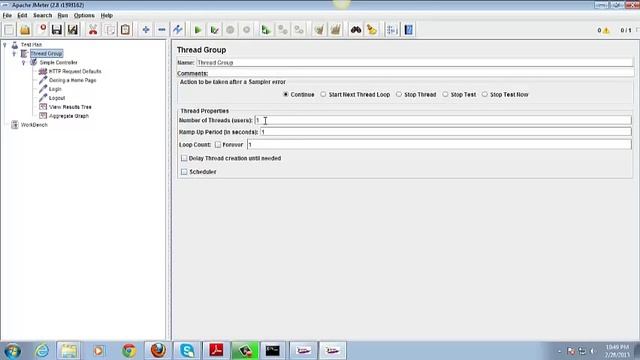This screenshot has width=640, height=360.
Task: Open the Search menu
Action: pos(42,16)
